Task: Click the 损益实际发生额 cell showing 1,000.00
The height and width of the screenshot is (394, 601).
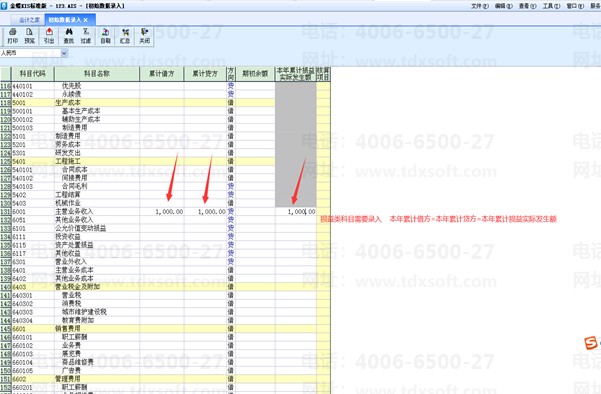Action: click(x=296, y=212)
